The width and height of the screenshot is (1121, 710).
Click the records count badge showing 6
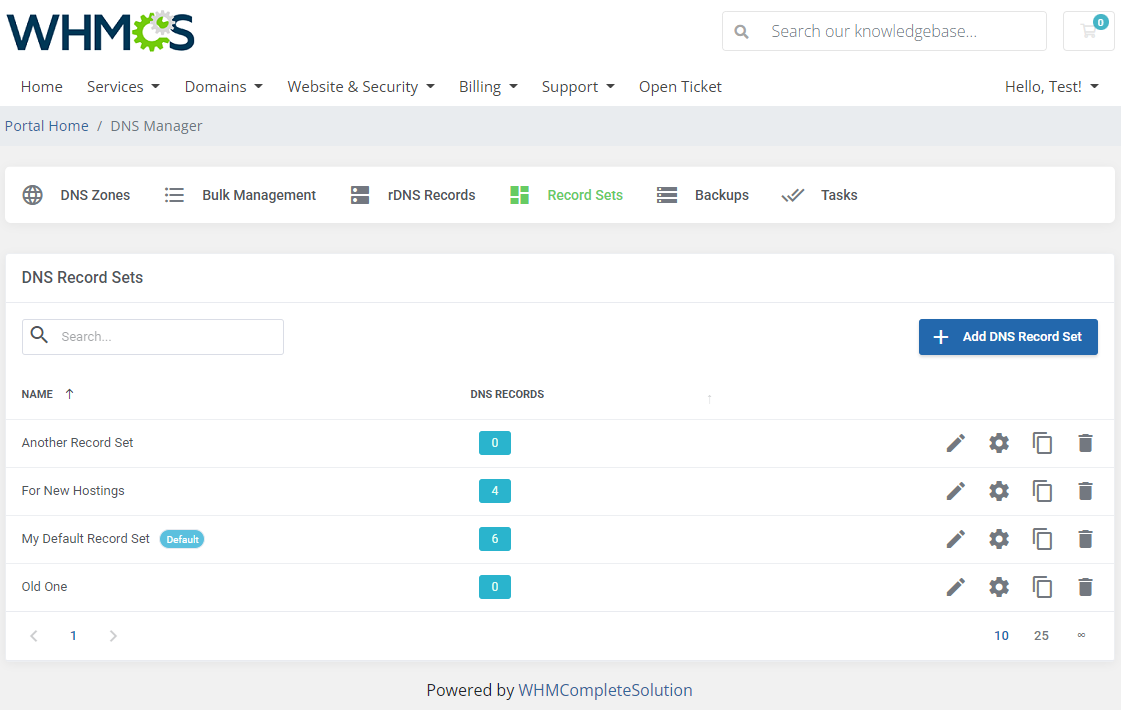[x=495, y=538]
